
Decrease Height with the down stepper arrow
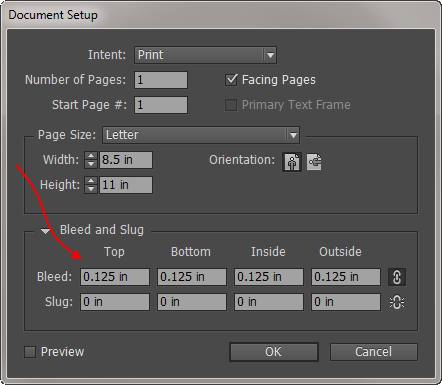(x=91, y=189)
